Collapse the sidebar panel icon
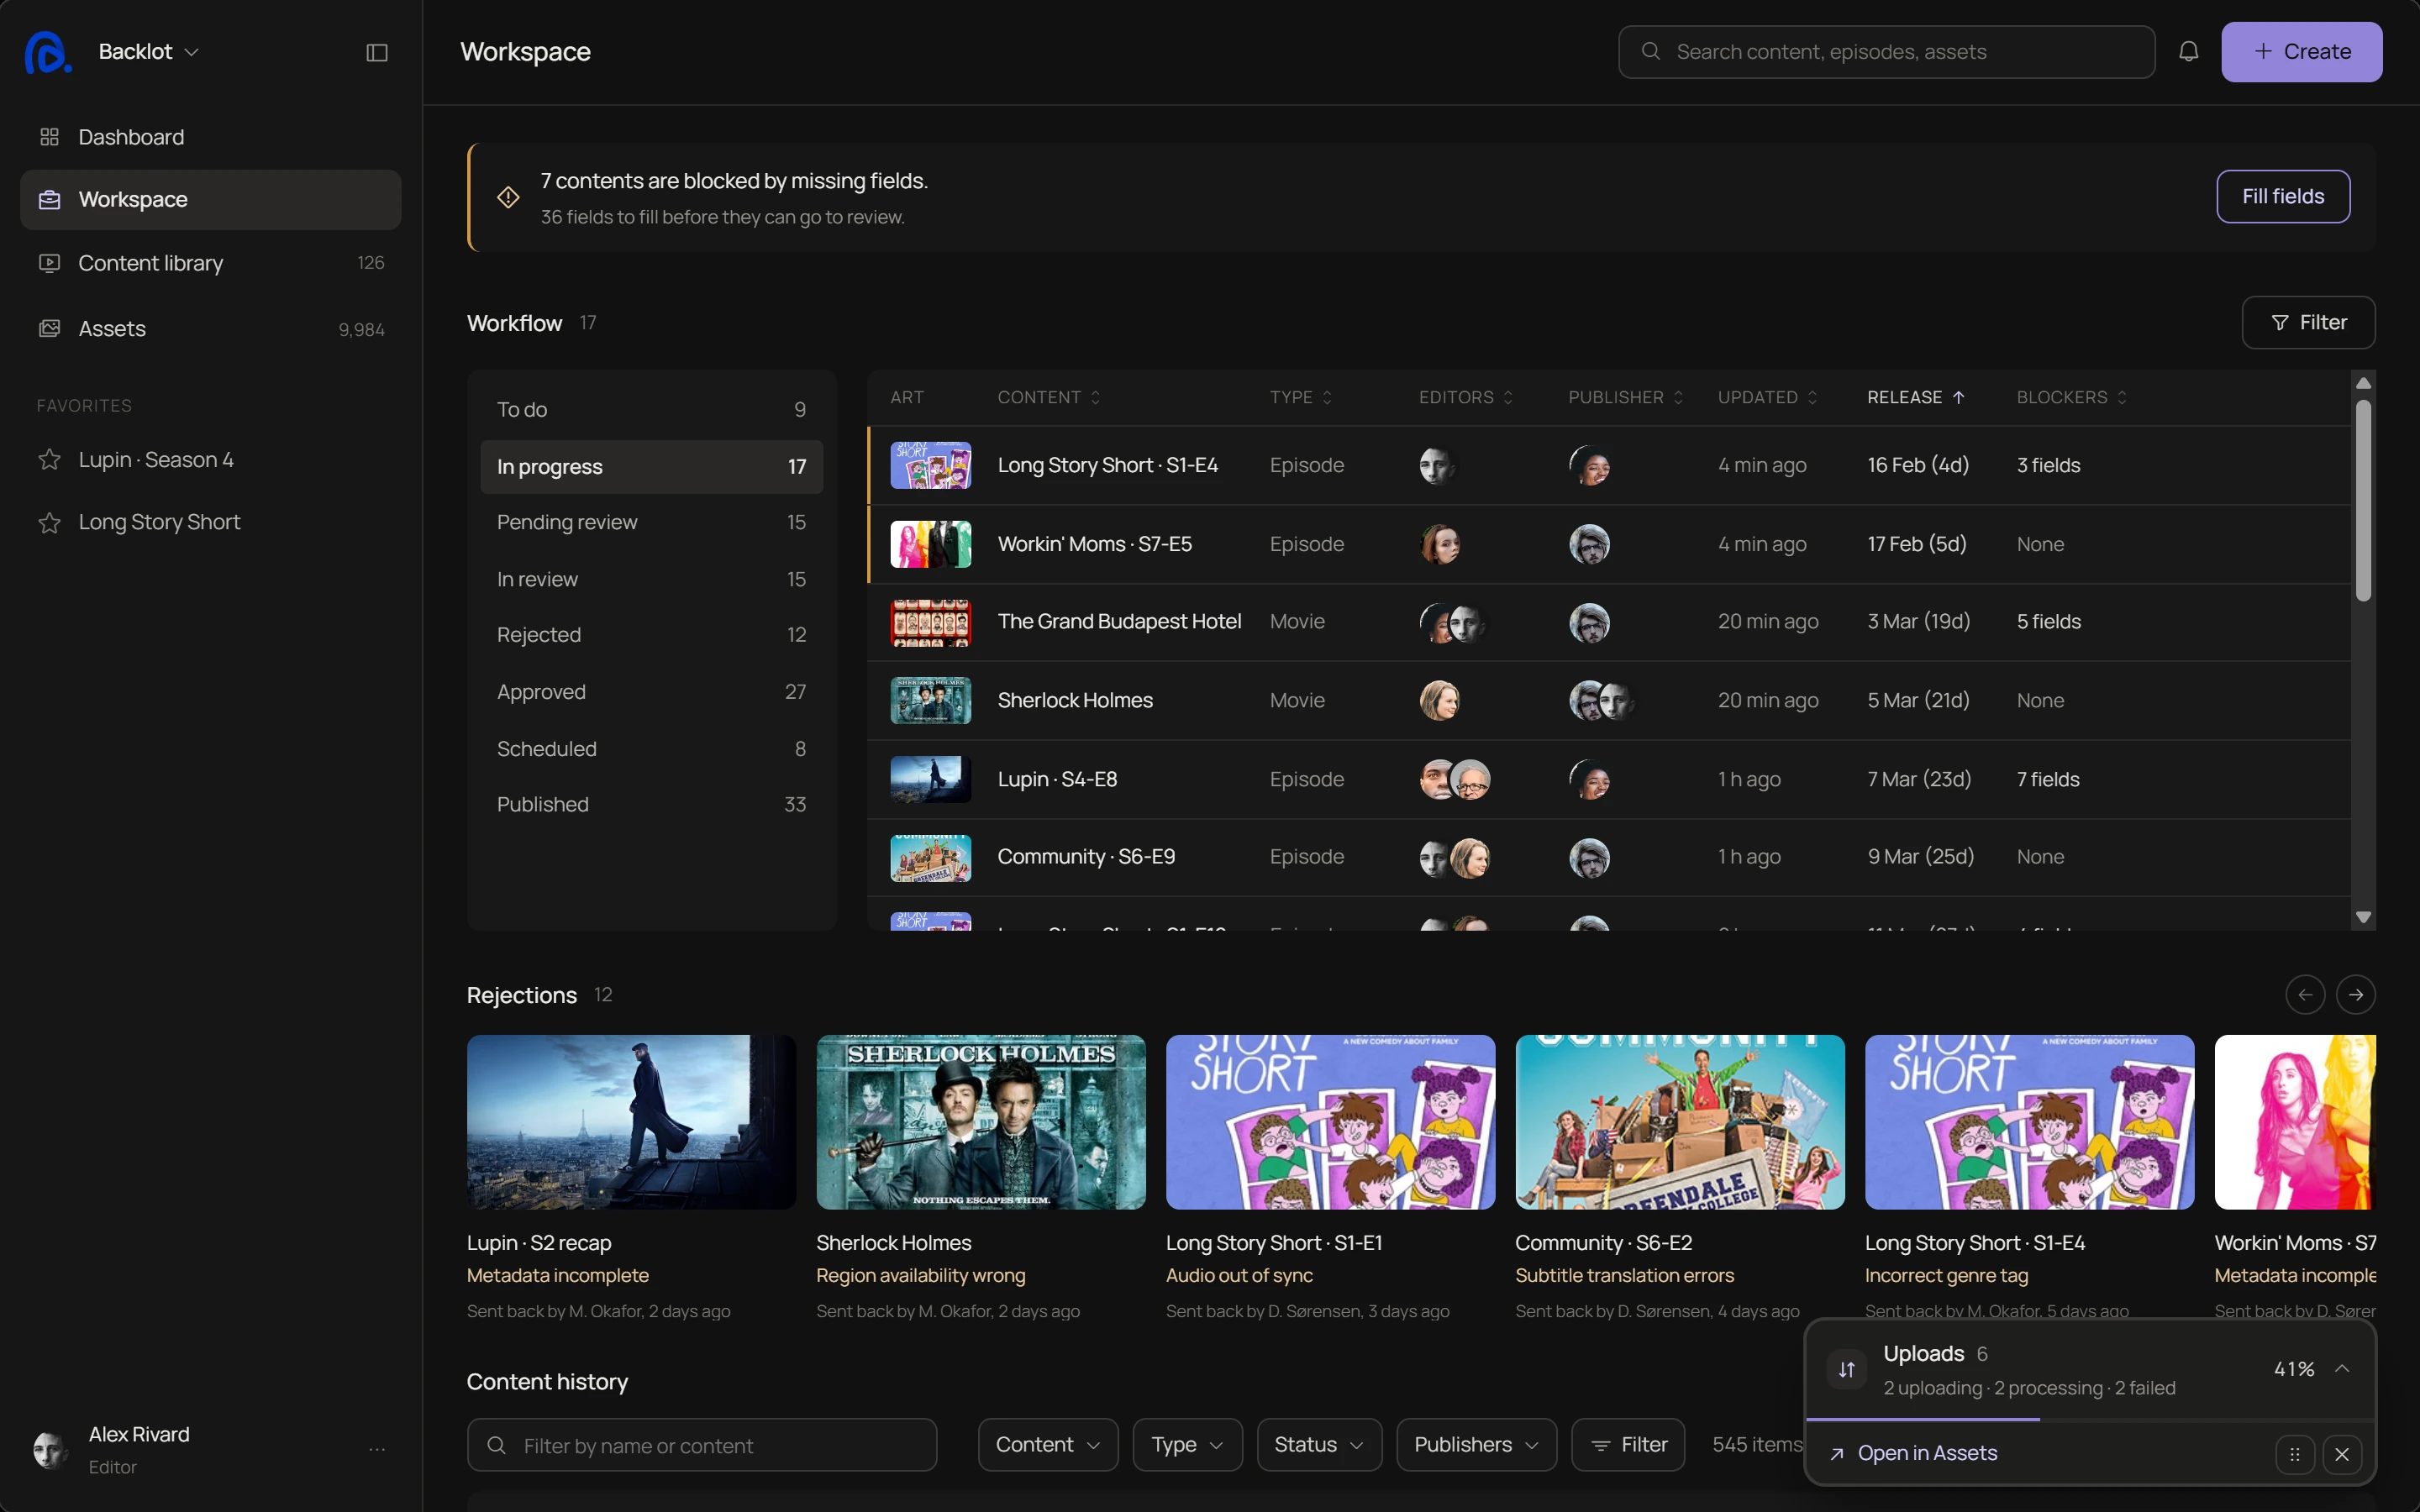The width and height of the screenshot is (2420, 1512). tap(377, 52)
